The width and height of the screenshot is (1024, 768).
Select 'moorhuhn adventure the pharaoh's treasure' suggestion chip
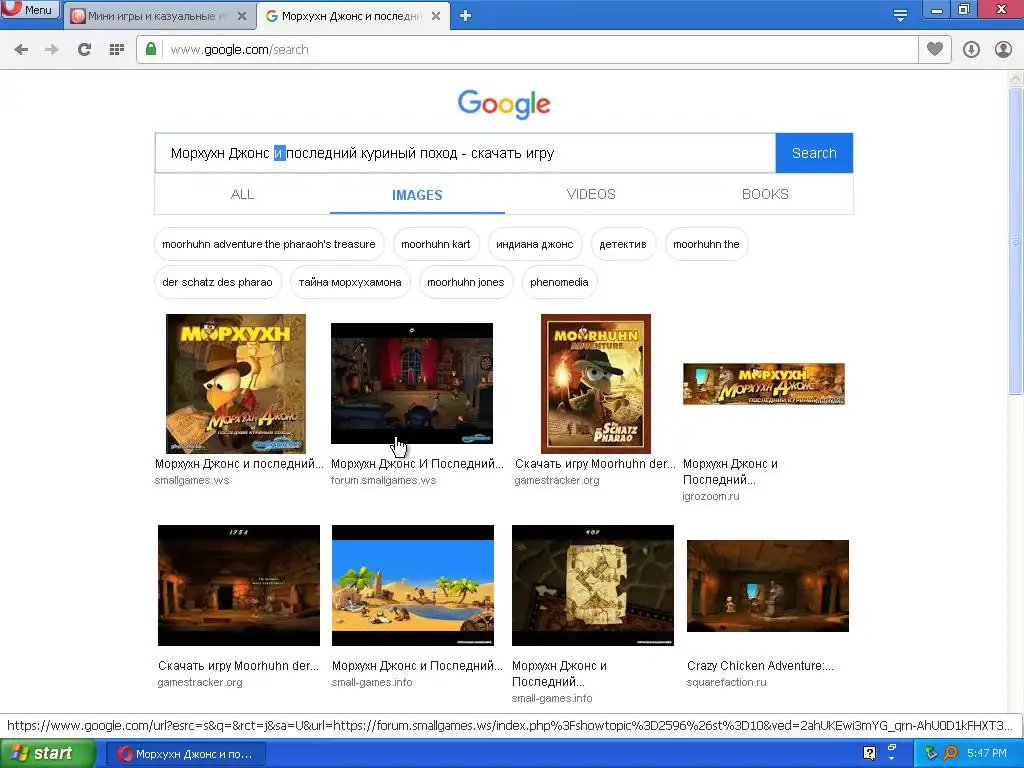269,244
